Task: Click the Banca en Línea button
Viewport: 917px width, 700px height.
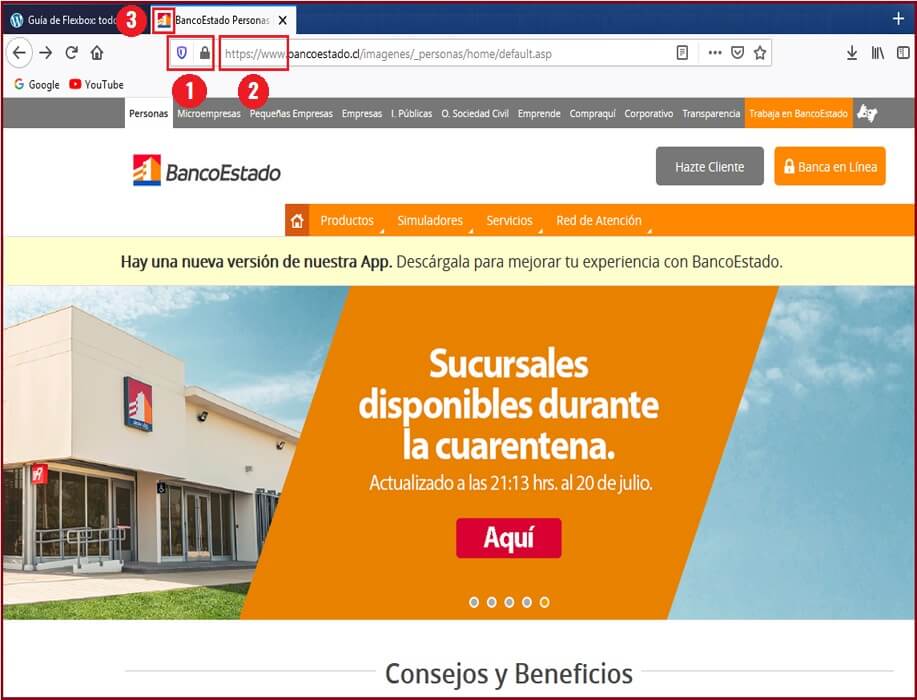Action: 830,166
